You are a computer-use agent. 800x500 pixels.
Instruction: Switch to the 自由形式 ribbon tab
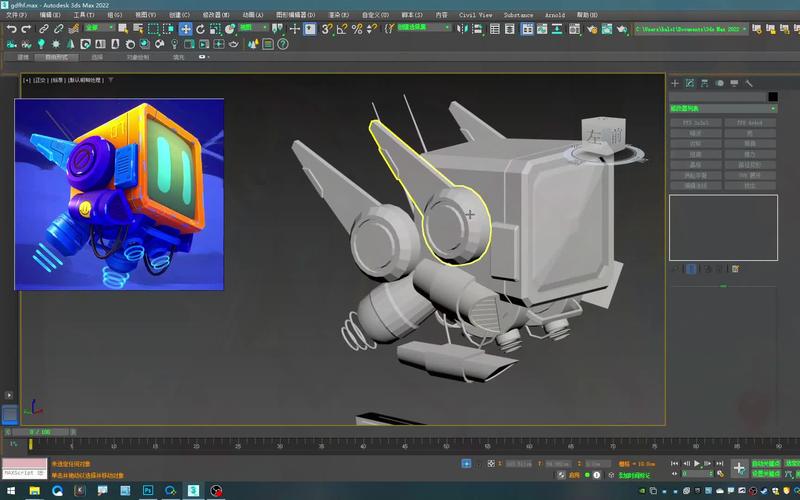pyautogui.click(x=56, y=57)
